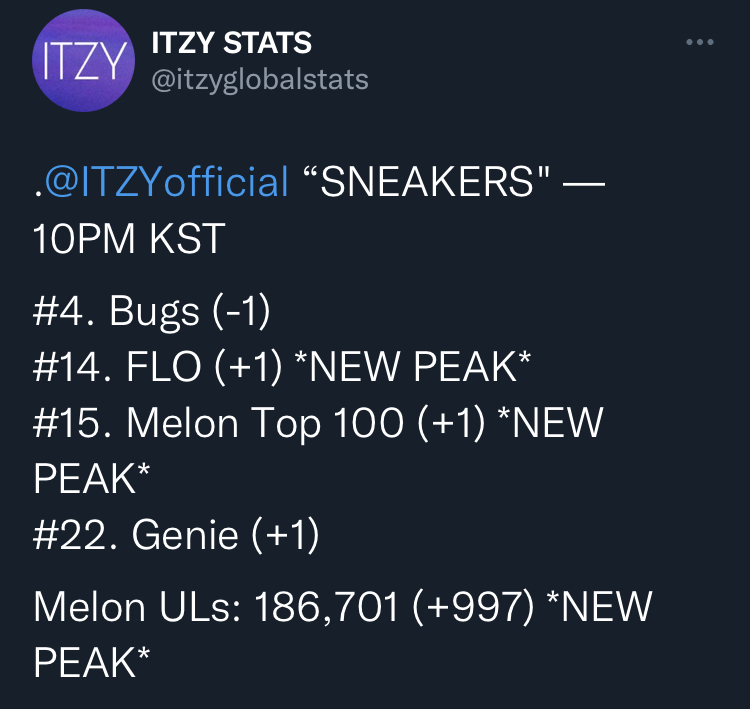Open the ITZY STATS display name profile
Image resolution: width=750 pixels, height=709 pixels.
(x=232, y=43)
